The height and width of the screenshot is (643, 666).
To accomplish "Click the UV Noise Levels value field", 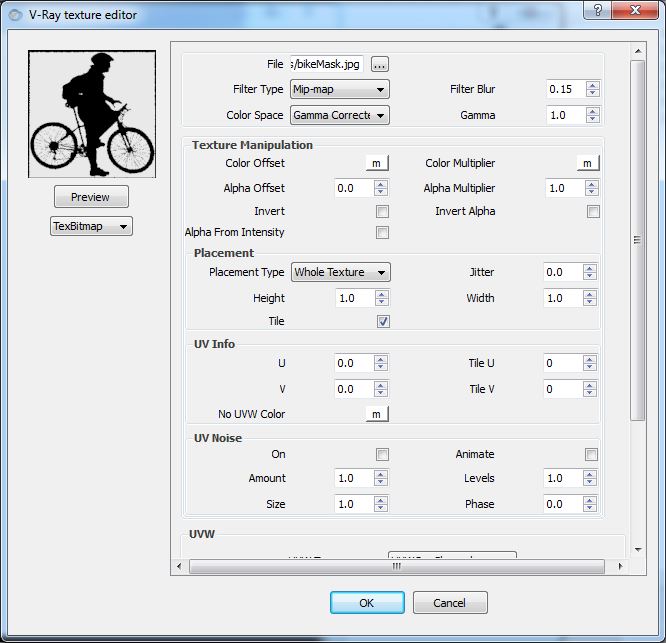I will [x=563, y=478].
